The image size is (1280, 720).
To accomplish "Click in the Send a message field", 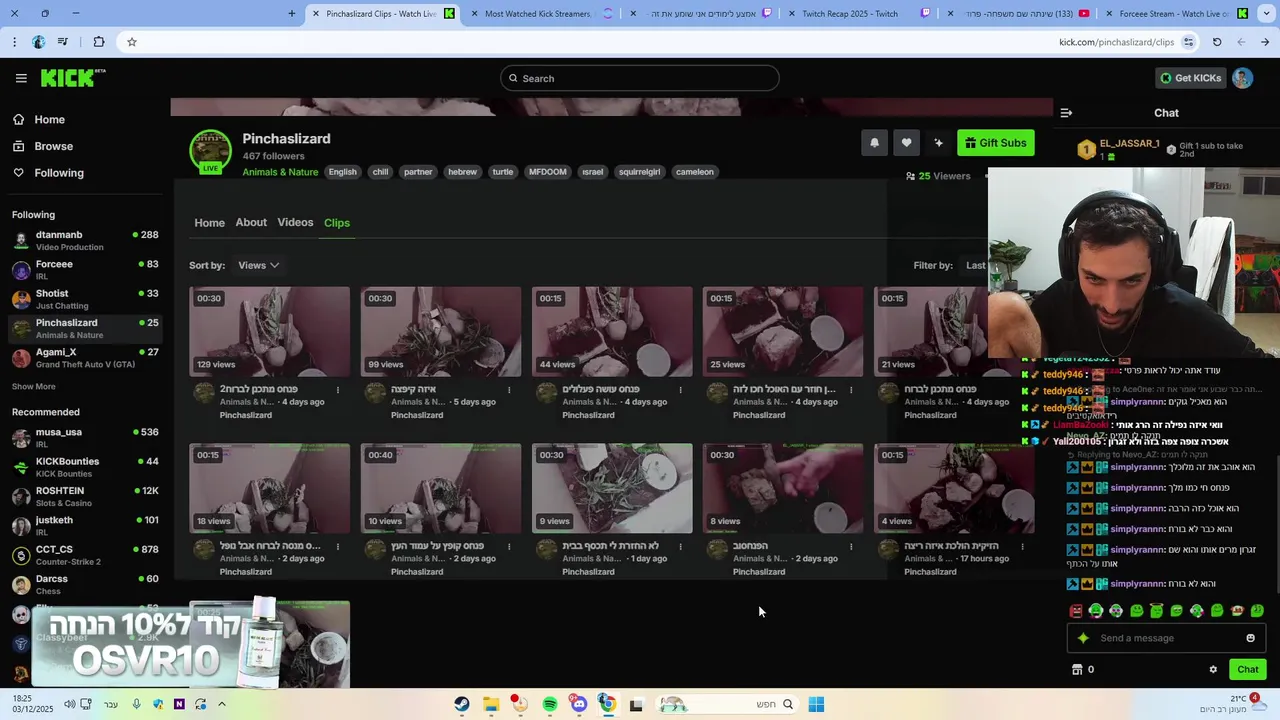I will pyautogui.click(x=1168, y=638).
